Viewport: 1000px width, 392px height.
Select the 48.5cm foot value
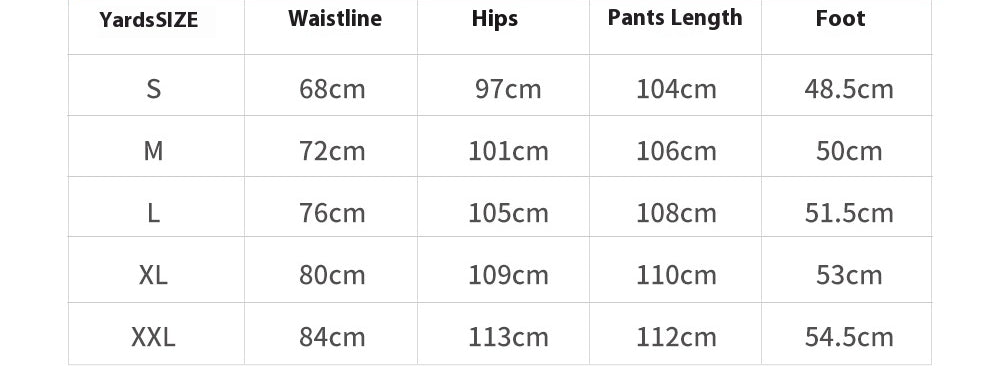pos(849,89)
